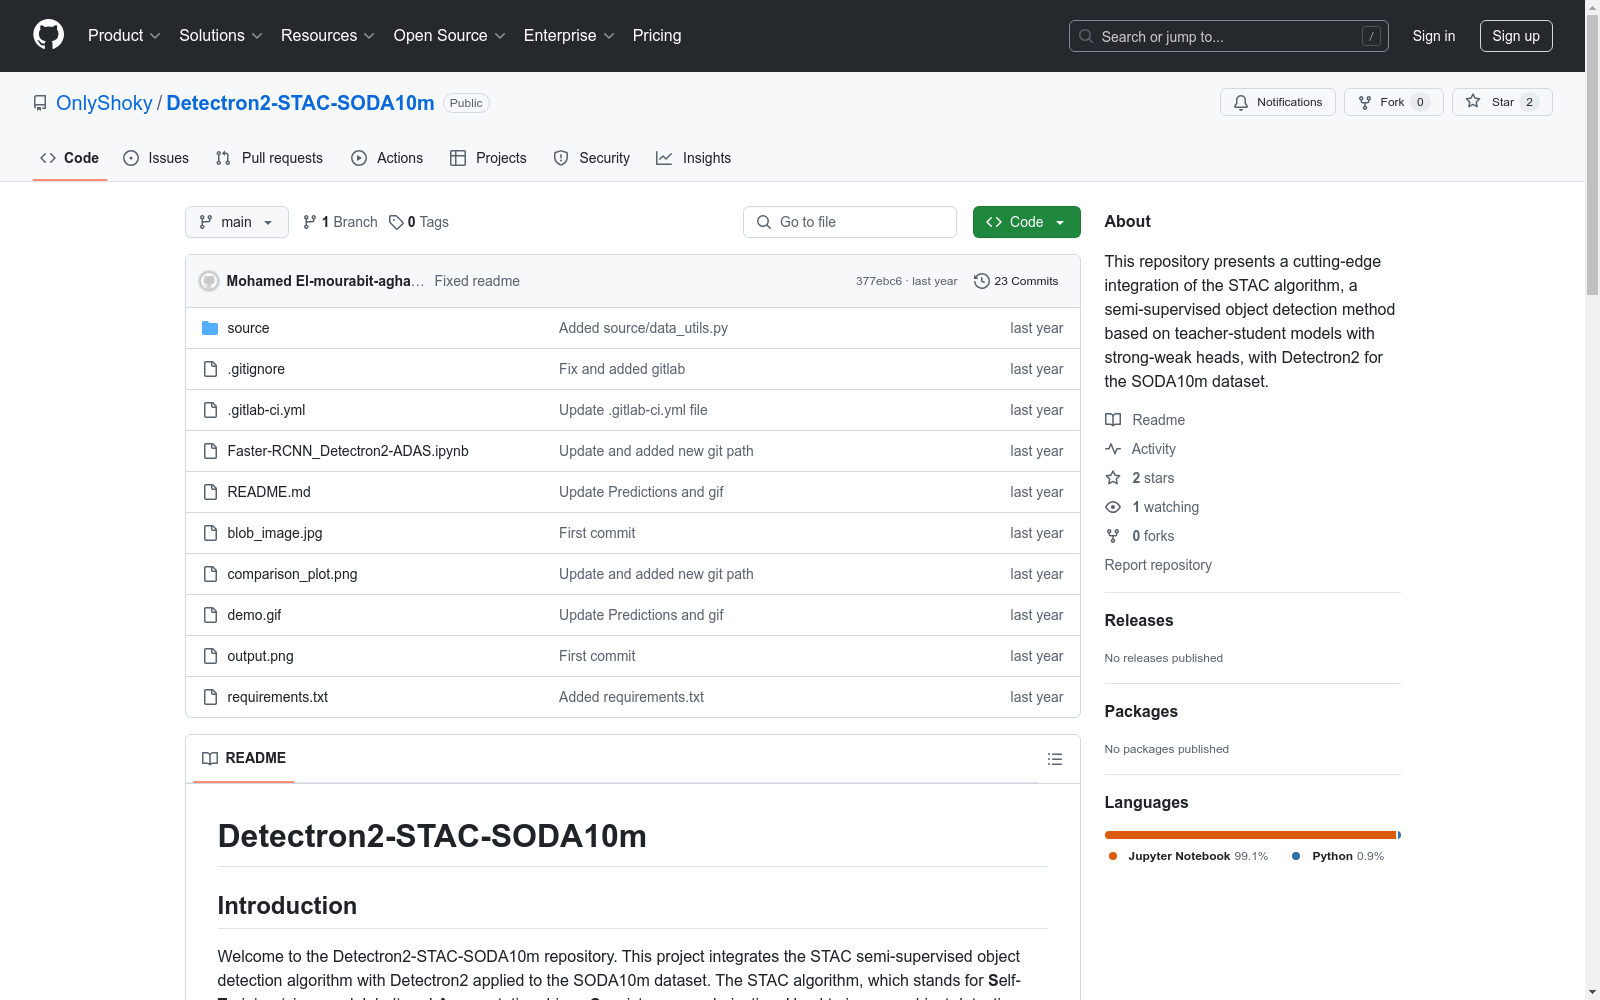Viewport: 1600px width, 1000px height.
Task: Open Faster-RCNN_Detectron2-ADAS.ipynb file
Action: pyautogui.click(x=348, y=451)
